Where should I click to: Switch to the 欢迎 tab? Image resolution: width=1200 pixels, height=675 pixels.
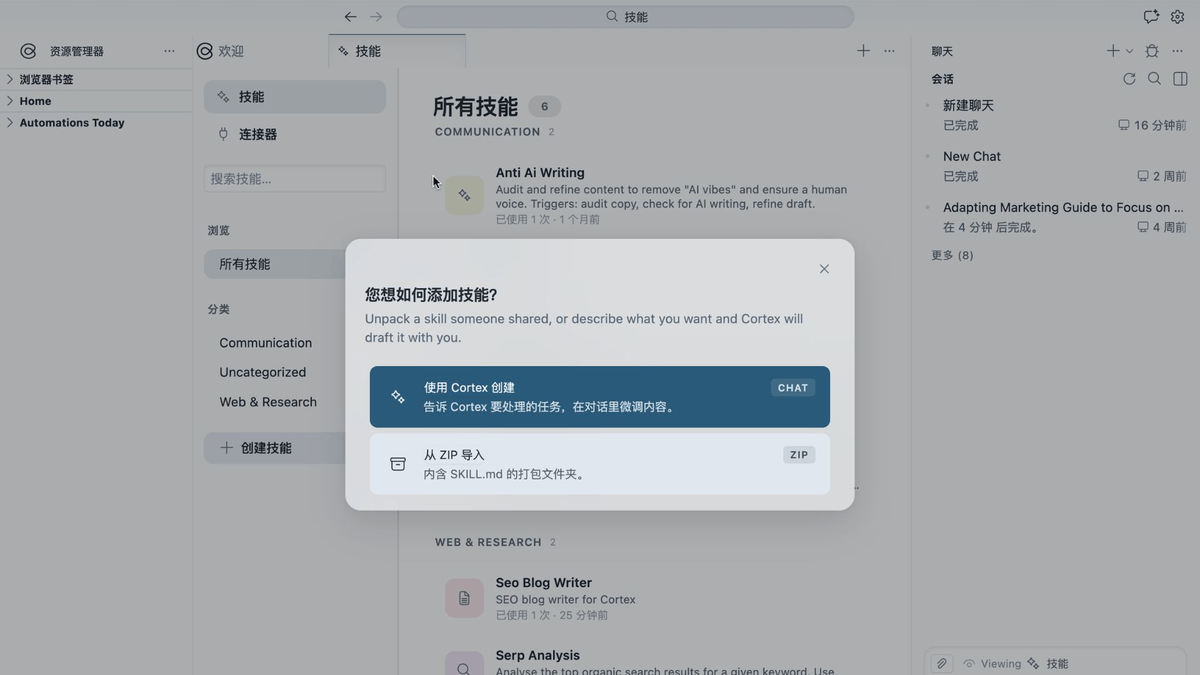[221, 51]
